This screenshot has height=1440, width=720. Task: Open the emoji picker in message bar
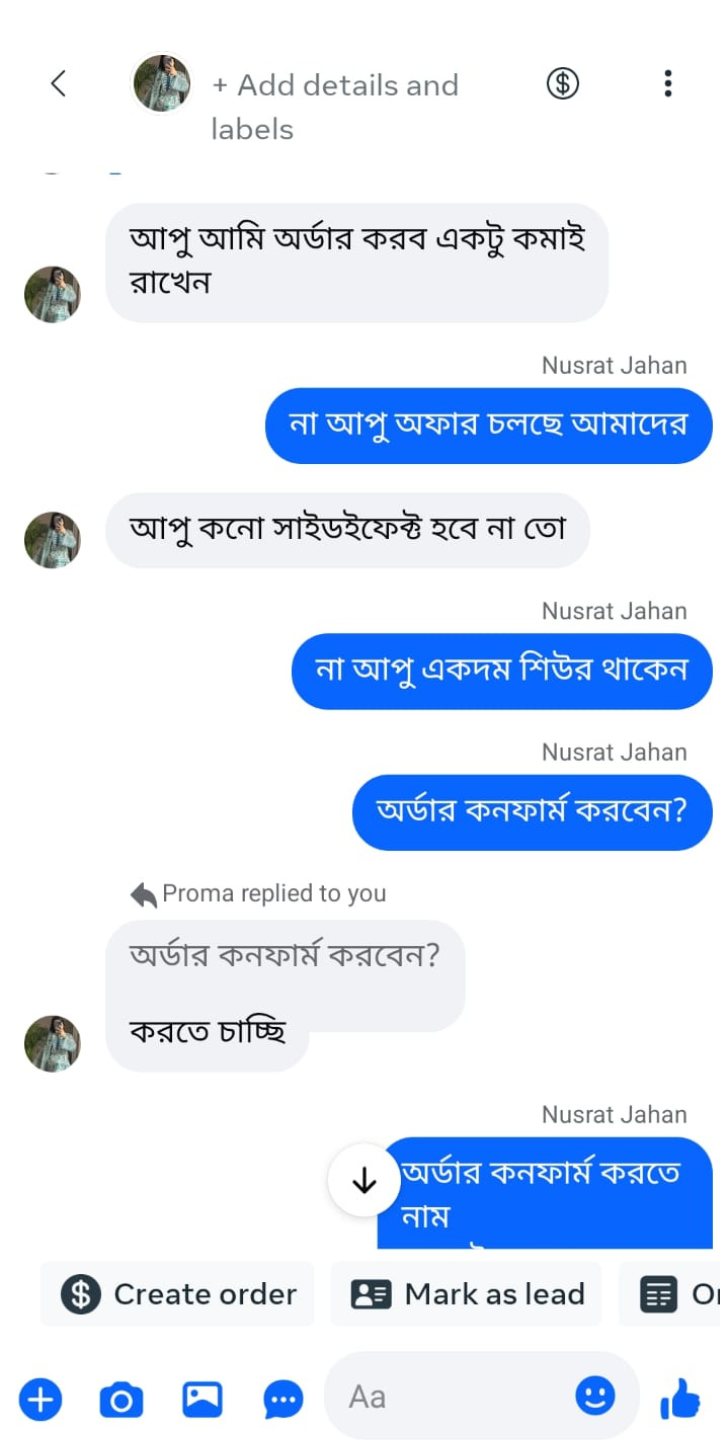[x=594, y=1397]
